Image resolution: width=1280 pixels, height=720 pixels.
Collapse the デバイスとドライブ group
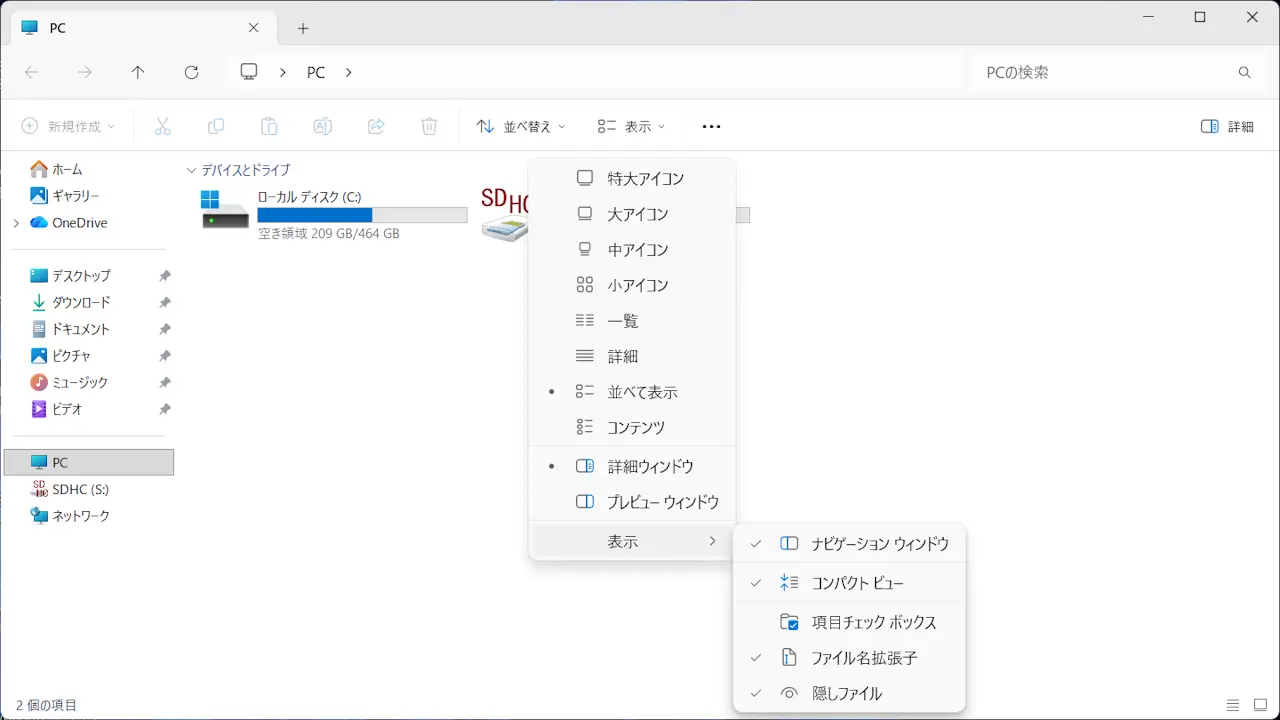click(192, 170)
